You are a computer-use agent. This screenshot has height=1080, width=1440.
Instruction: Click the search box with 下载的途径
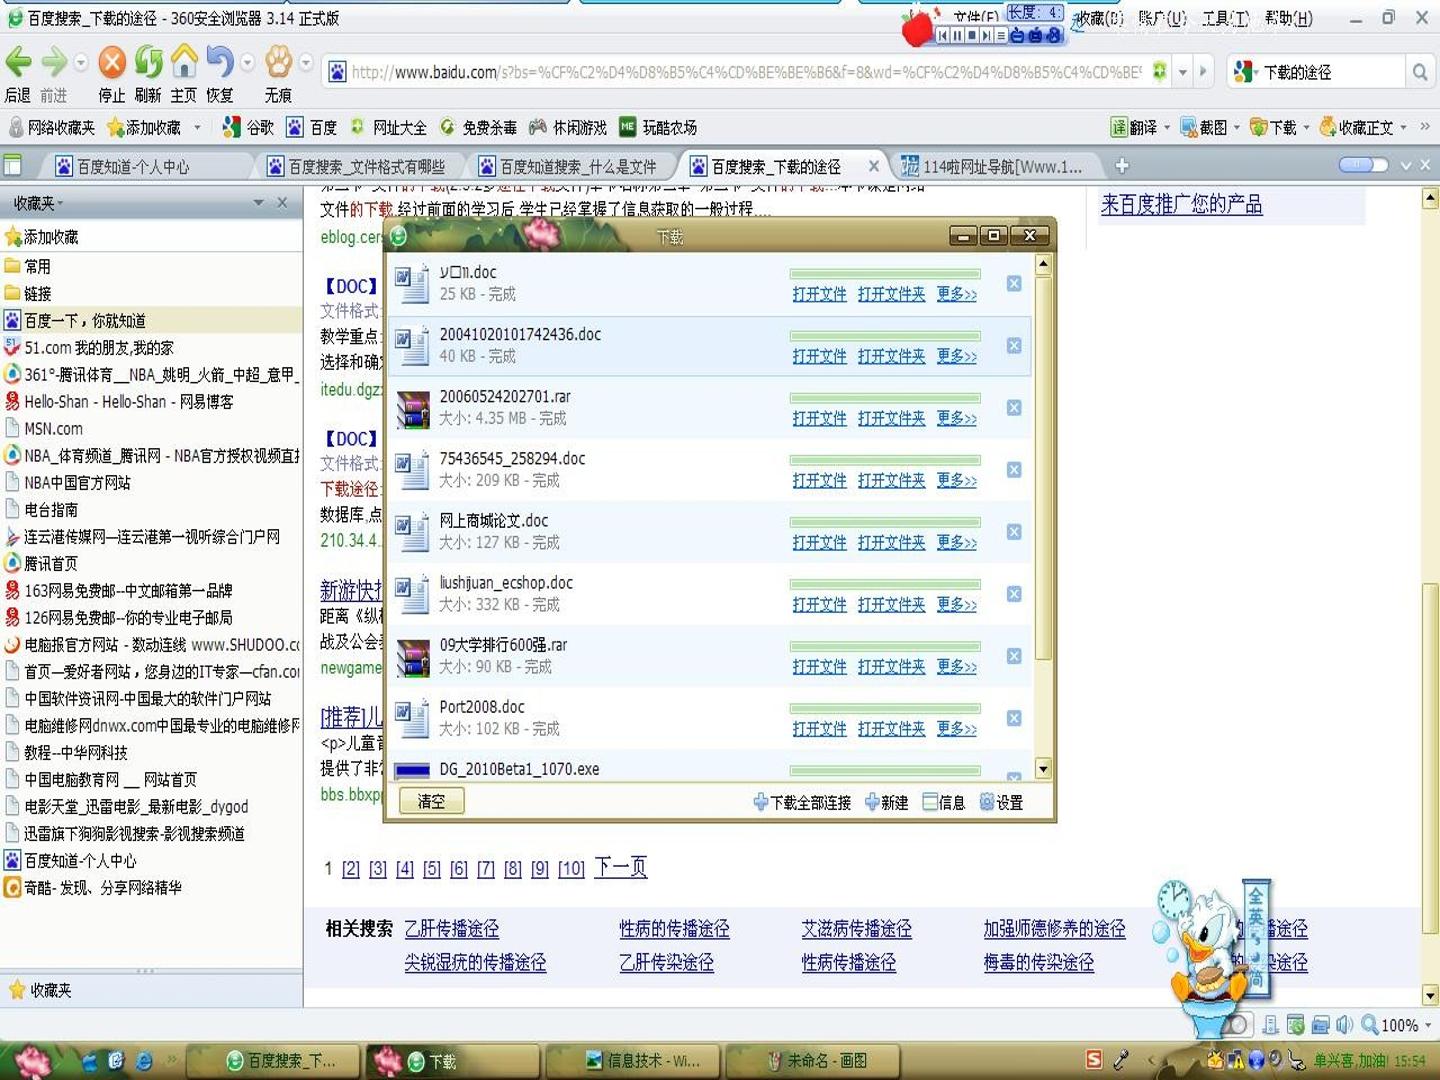click(1330, 72)
